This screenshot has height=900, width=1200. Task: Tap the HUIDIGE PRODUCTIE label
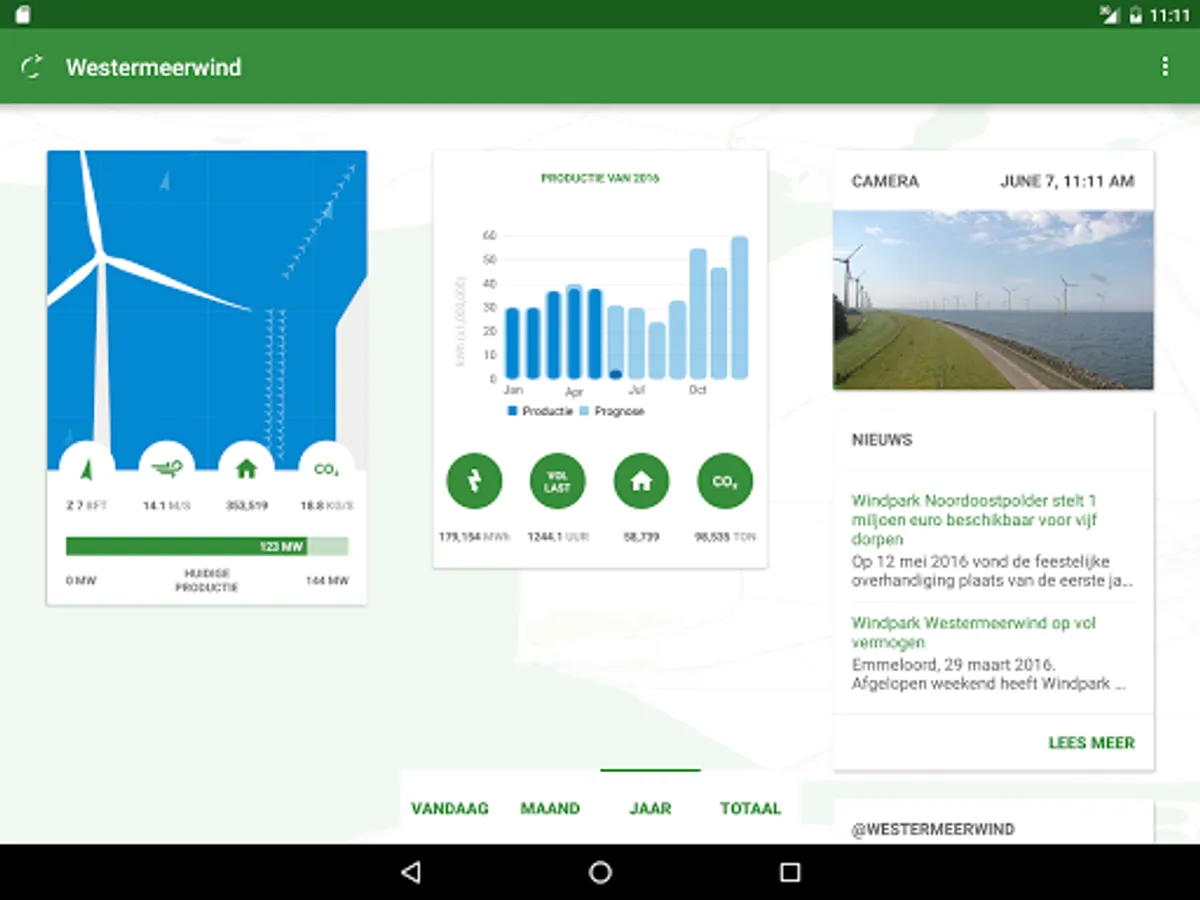(x=207, y=581)
